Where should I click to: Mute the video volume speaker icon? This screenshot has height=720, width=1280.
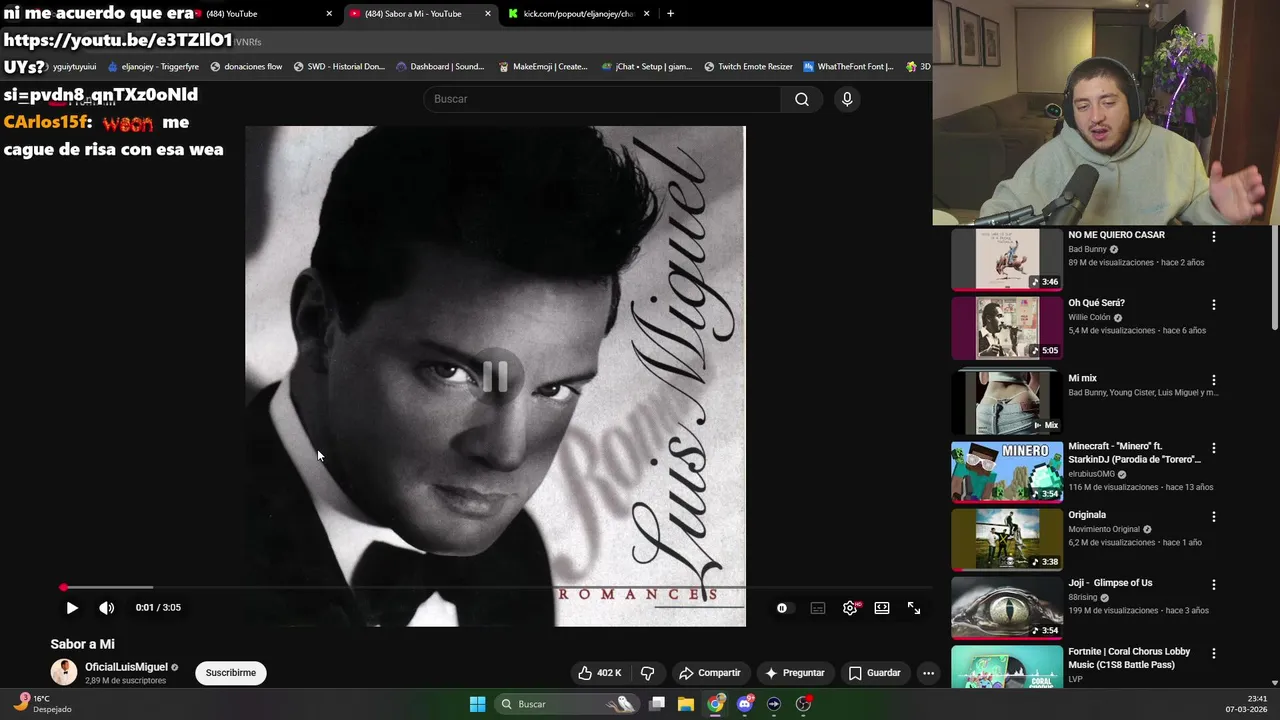106,608
